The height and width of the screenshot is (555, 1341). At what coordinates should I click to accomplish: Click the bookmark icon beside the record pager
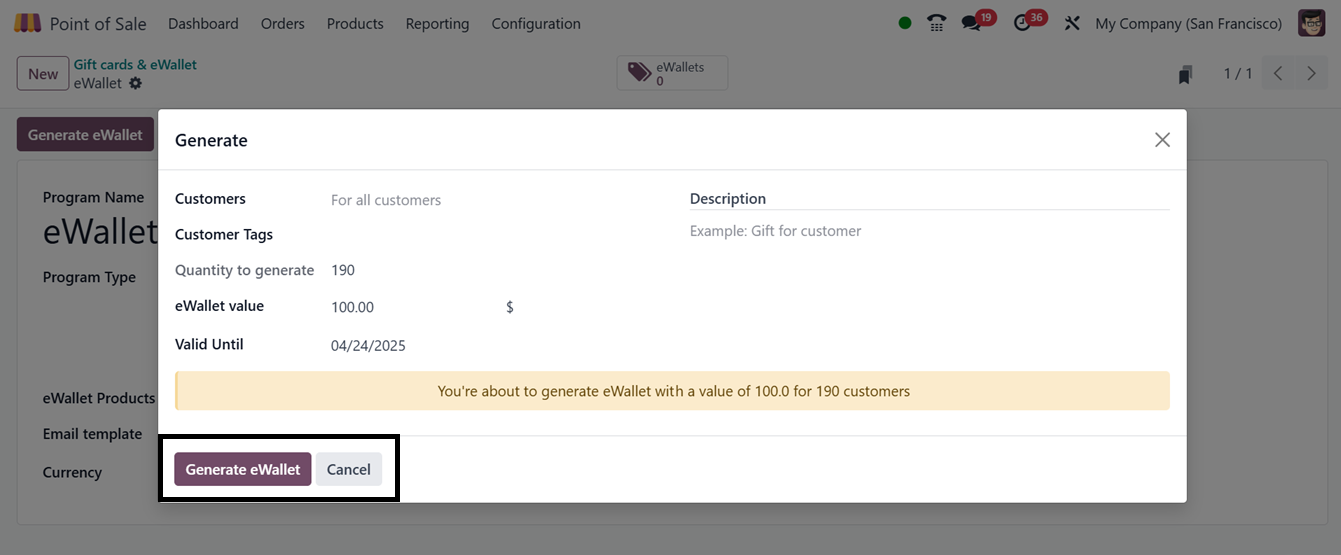point(1186,74)
